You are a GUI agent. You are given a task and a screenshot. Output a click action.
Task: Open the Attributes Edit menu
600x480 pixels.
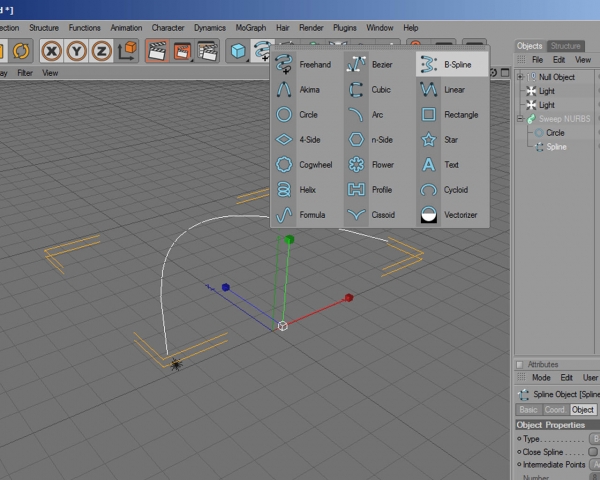pyautogui.click(x=567, y=377)
